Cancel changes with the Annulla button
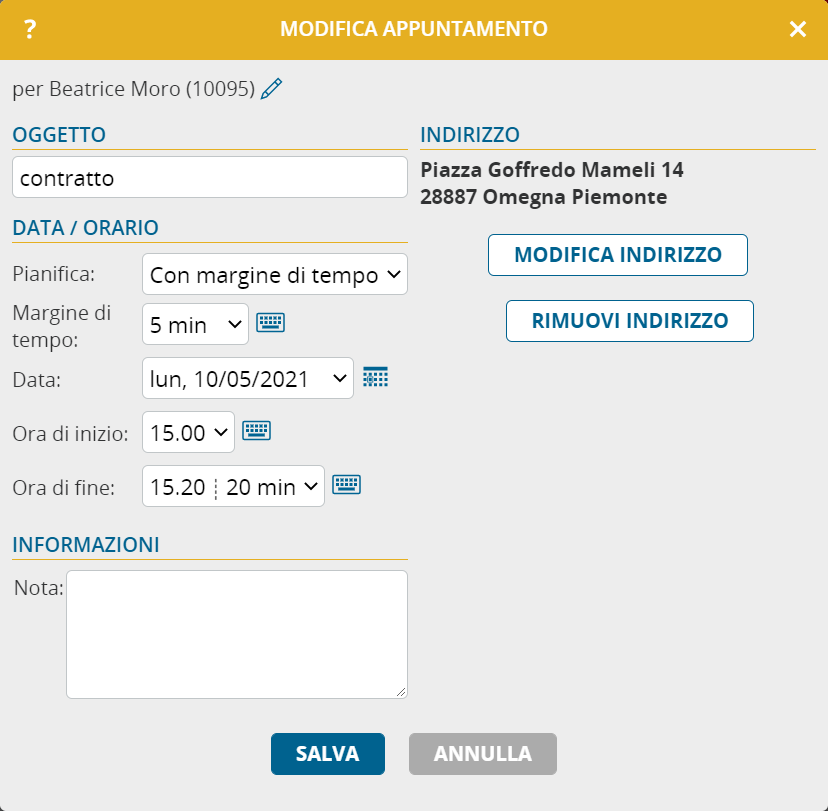Viewport: 828px width, 811px height. click(x=482, y=754)
